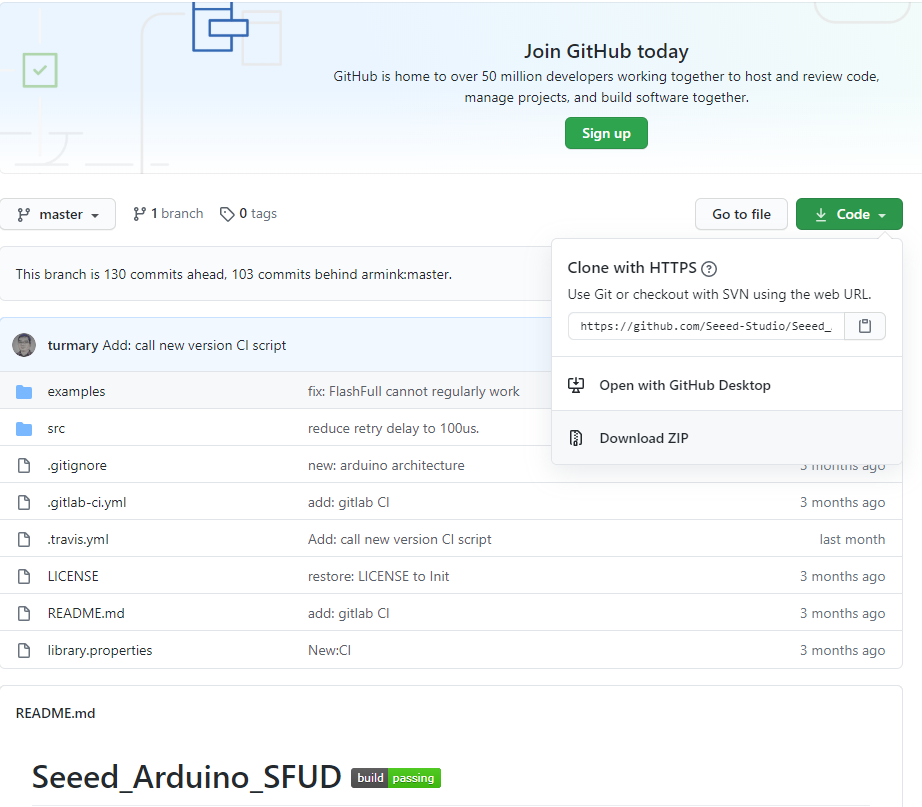Image resolution: width=922 pixels, height=807 pixels.
Task: Open library.properties file
Action: pyautogui.click(x=100, y=650)
